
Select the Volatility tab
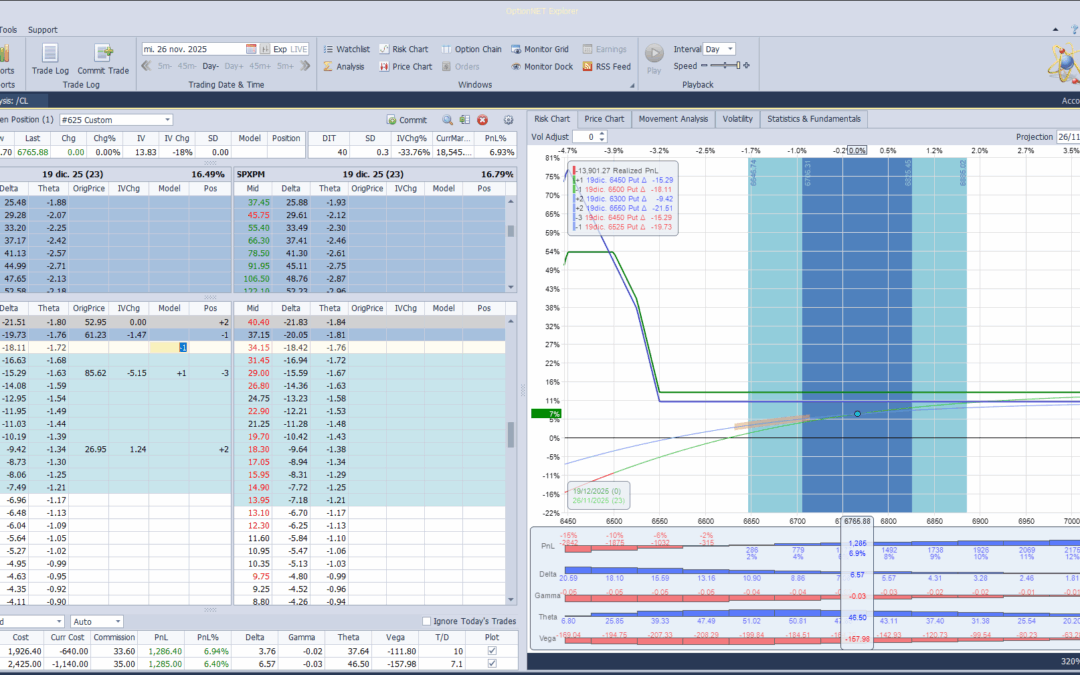pos(738,118)
